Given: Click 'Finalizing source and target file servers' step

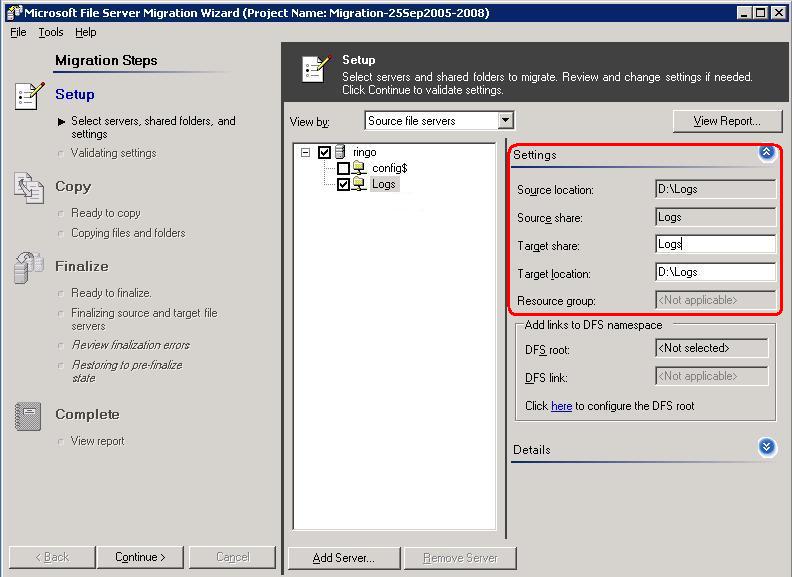Looking at the screenshot, I should tap(144, 319).
